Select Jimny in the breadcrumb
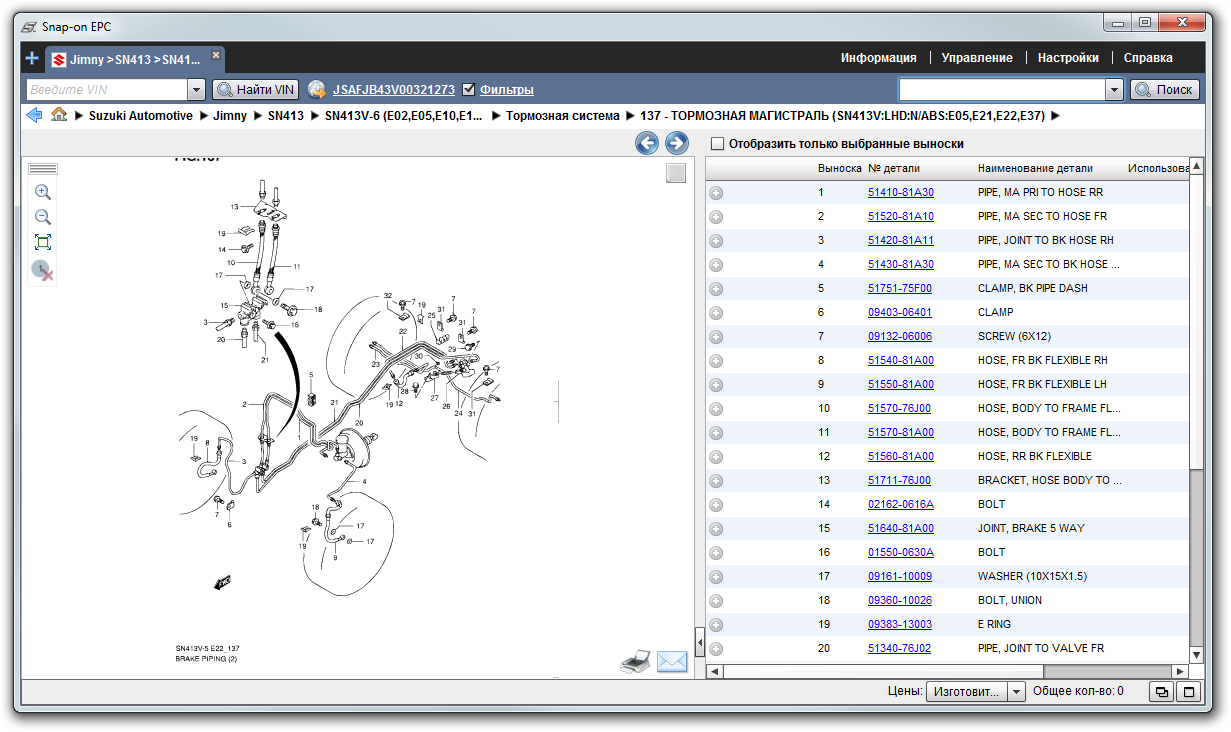The width and height of the screenshot is (1231, 732). (x=230, y=116)
